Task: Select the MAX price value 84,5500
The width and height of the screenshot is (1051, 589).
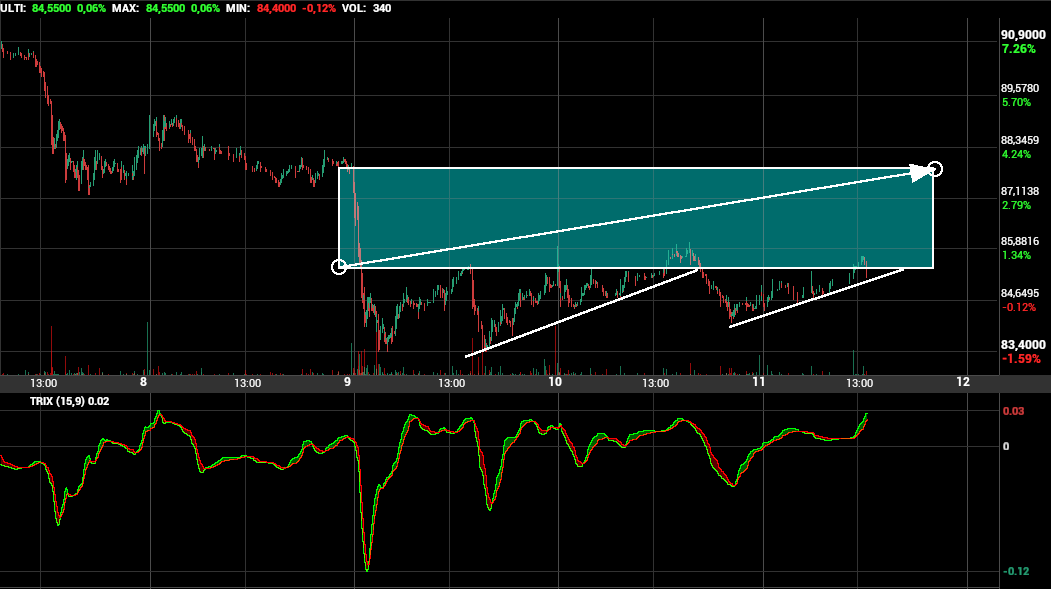Action: point(165,9)
